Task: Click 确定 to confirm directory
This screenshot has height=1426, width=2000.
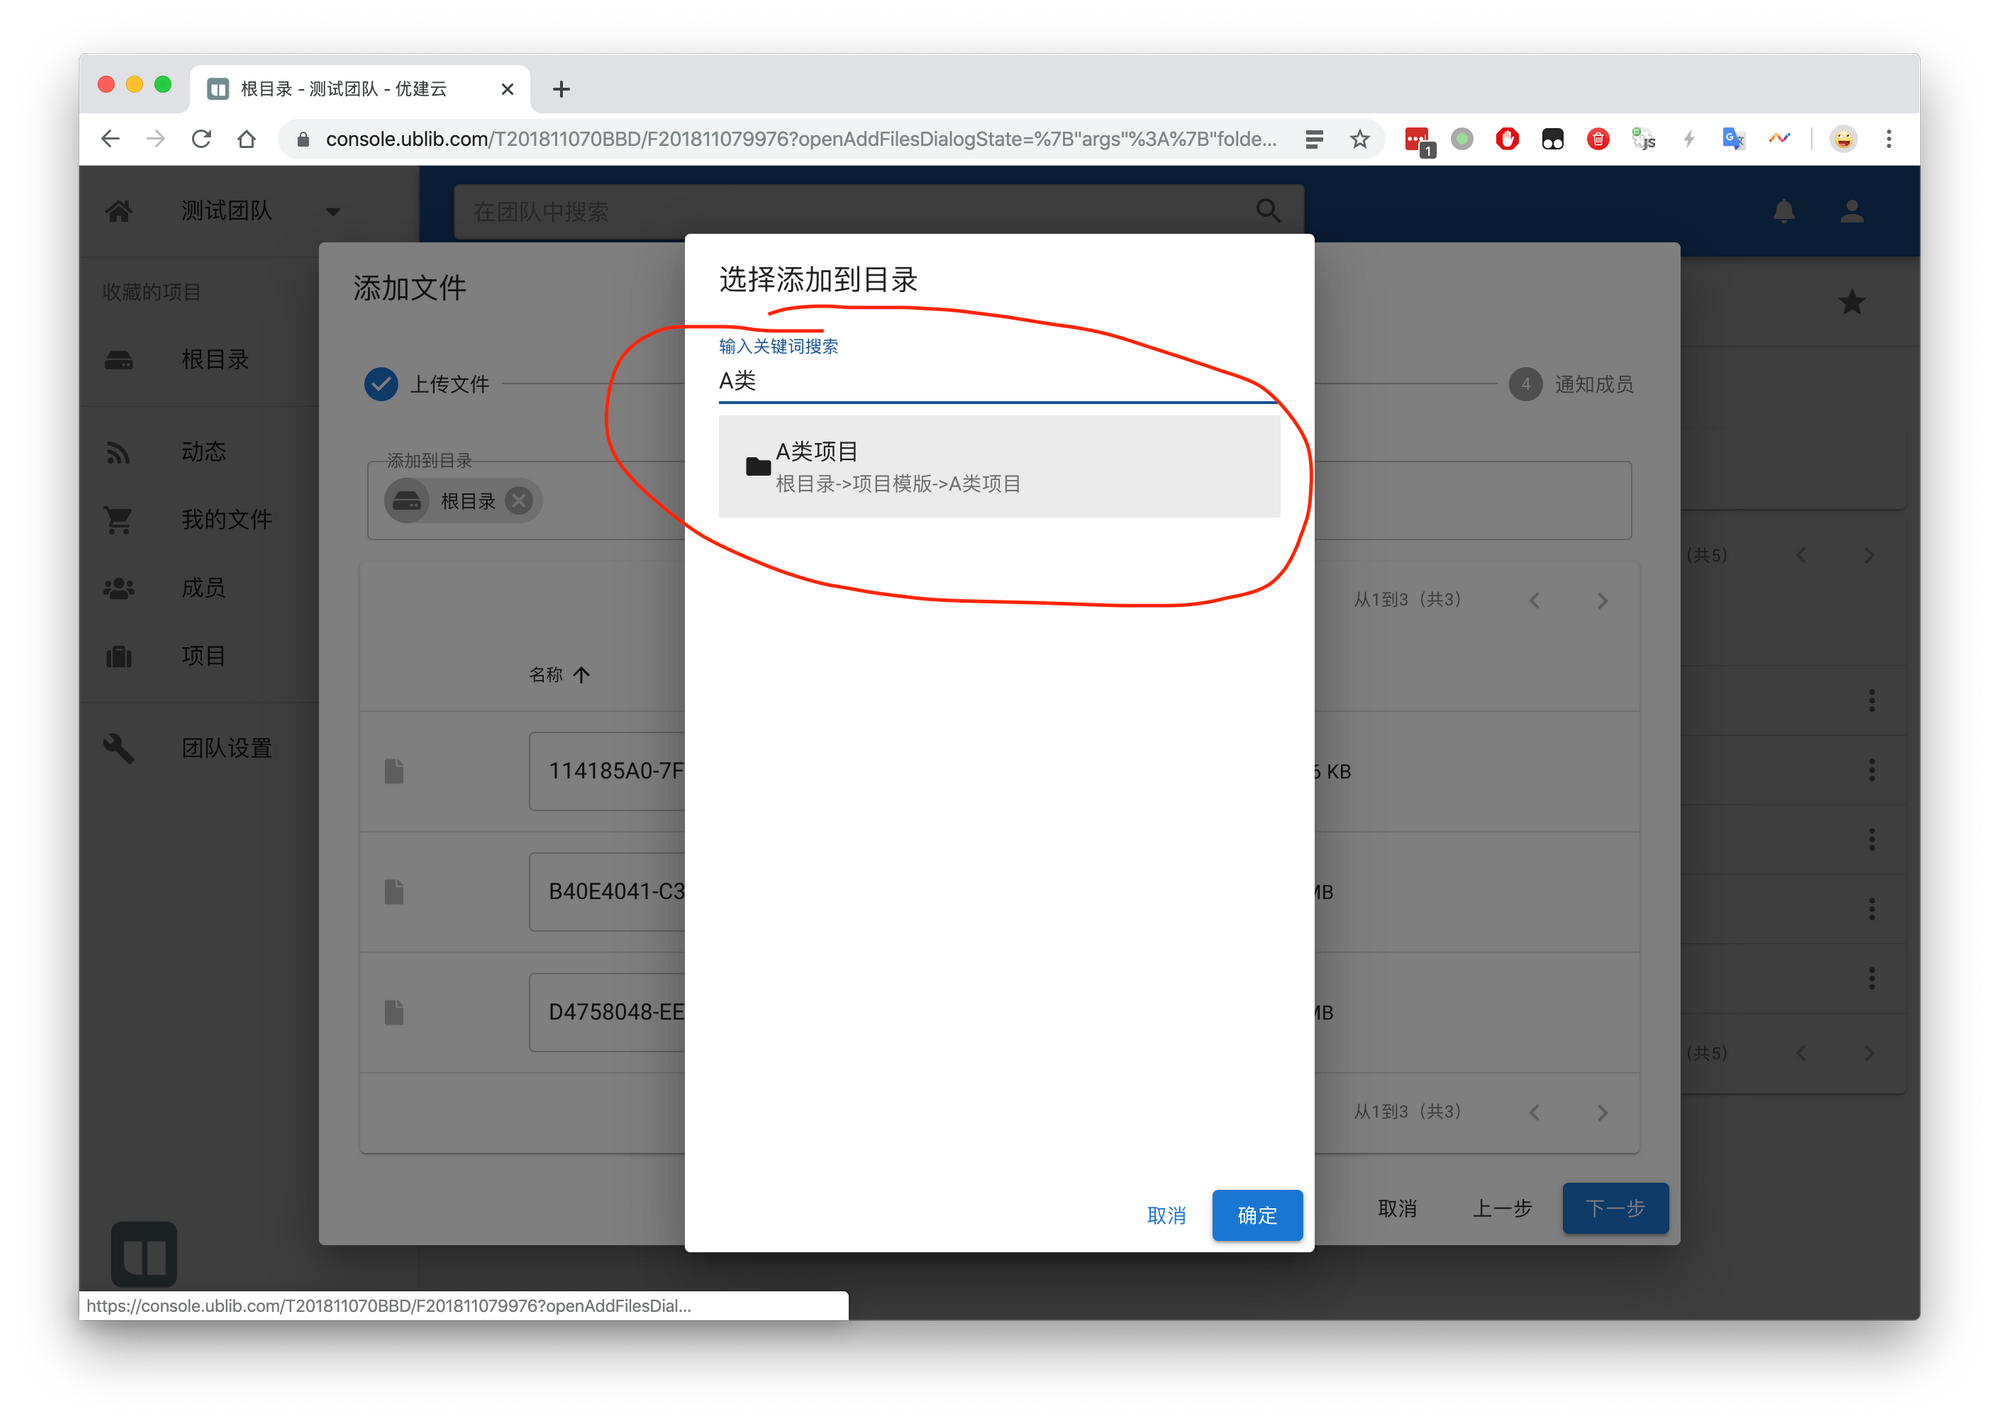Action: (x=1257, y=1215)
